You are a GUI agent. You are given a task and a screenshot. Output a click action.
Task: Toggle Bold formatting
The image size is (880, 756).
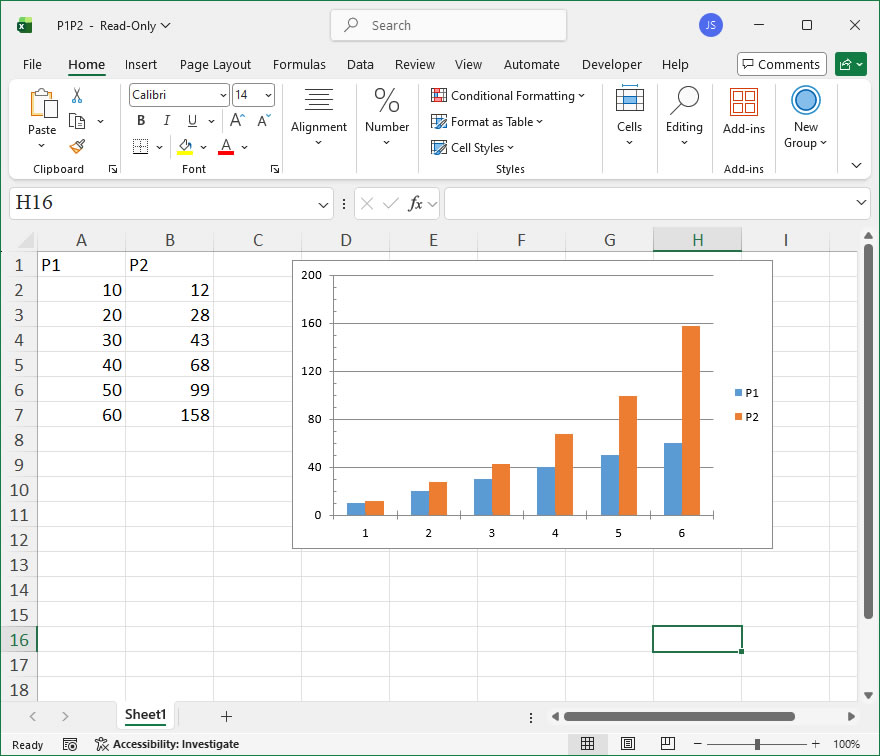[x=141, y=121]
